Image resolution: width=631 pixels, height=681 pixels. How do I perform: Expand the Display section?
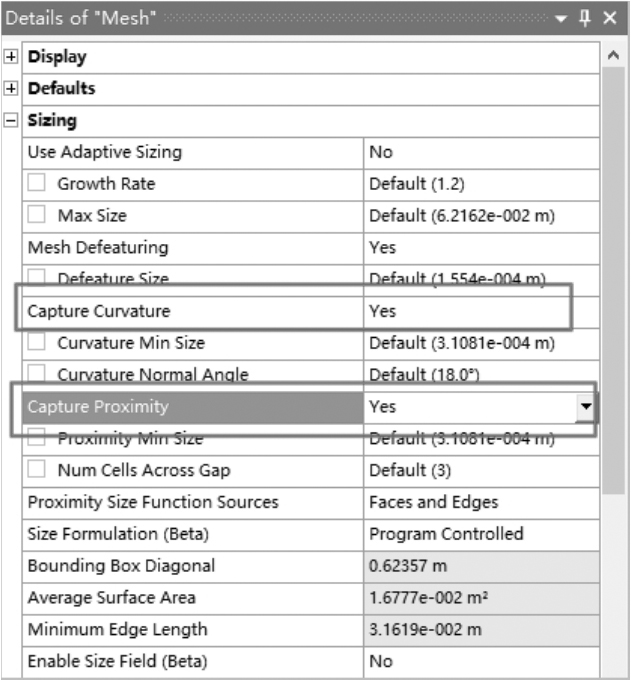(x=11, y=57)
